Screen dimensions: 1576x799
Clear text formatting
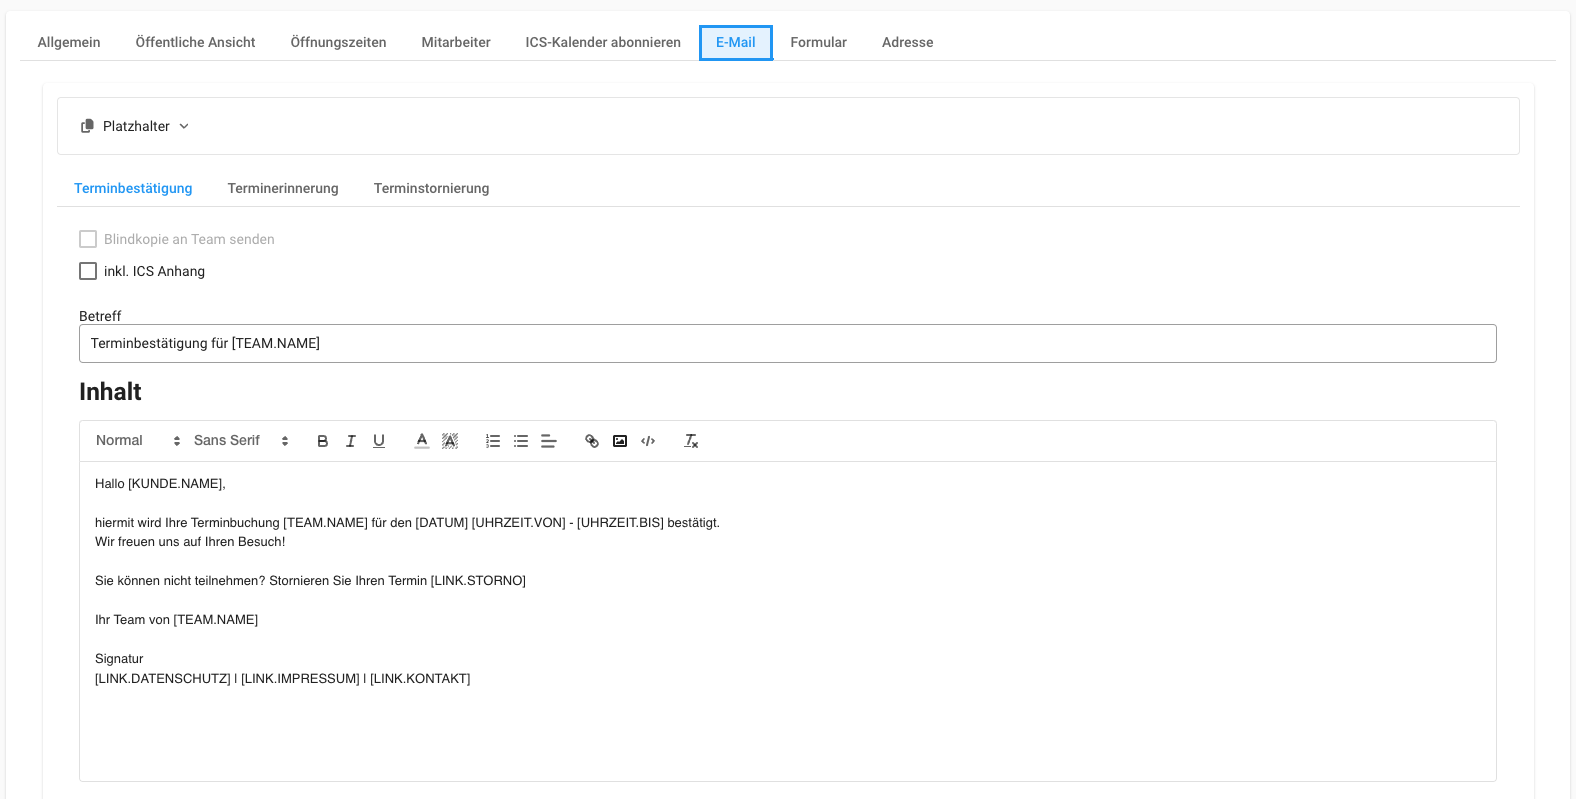(691, 441)
